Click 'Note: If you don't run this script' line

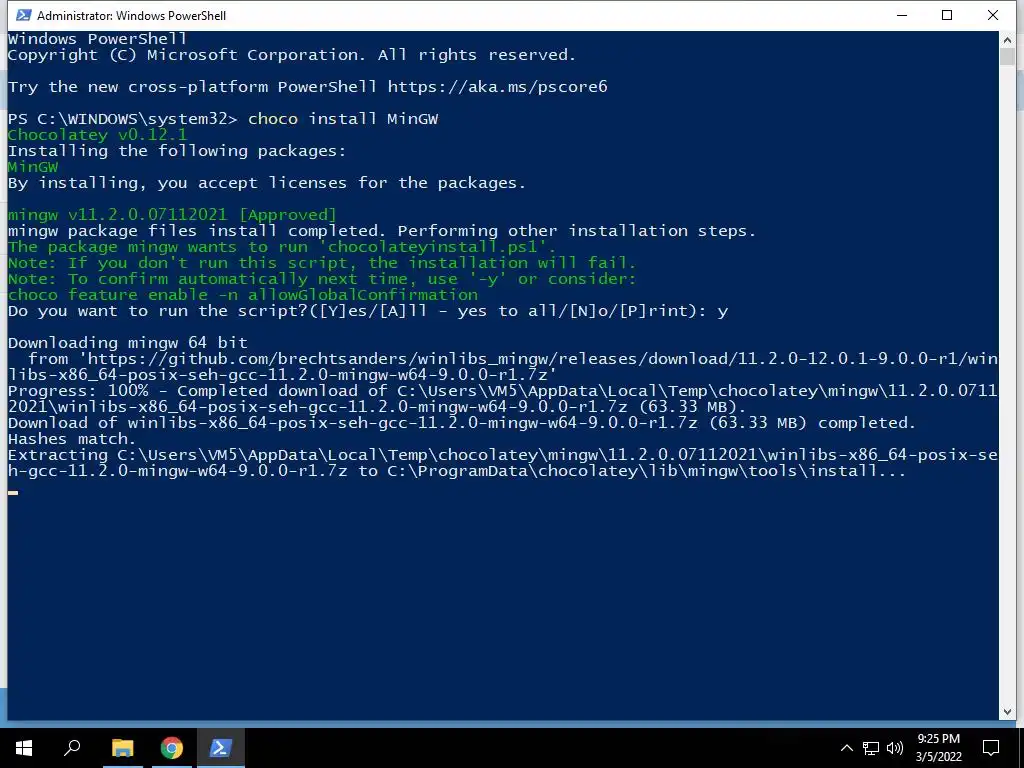[322, 263]
